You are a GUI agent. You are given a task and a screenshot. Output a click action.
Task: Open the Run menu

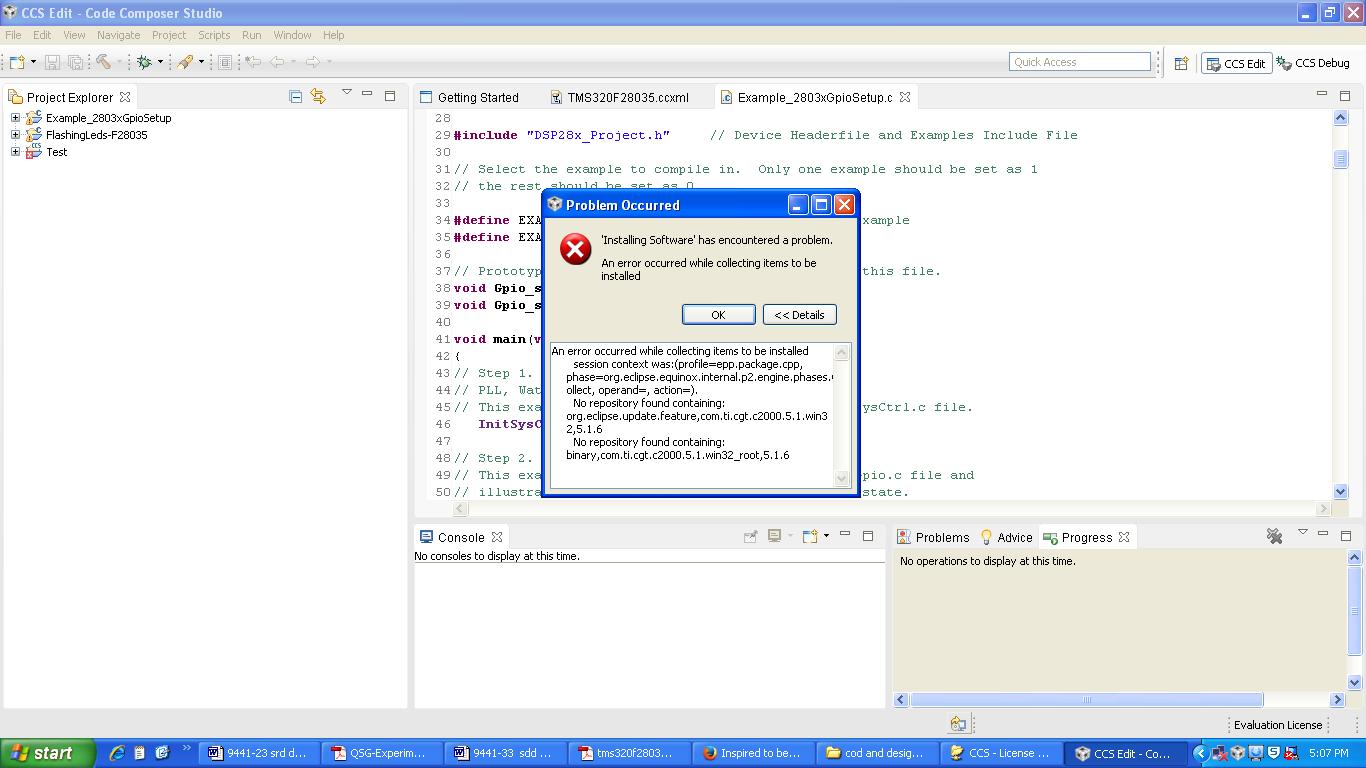click(251, 35)
